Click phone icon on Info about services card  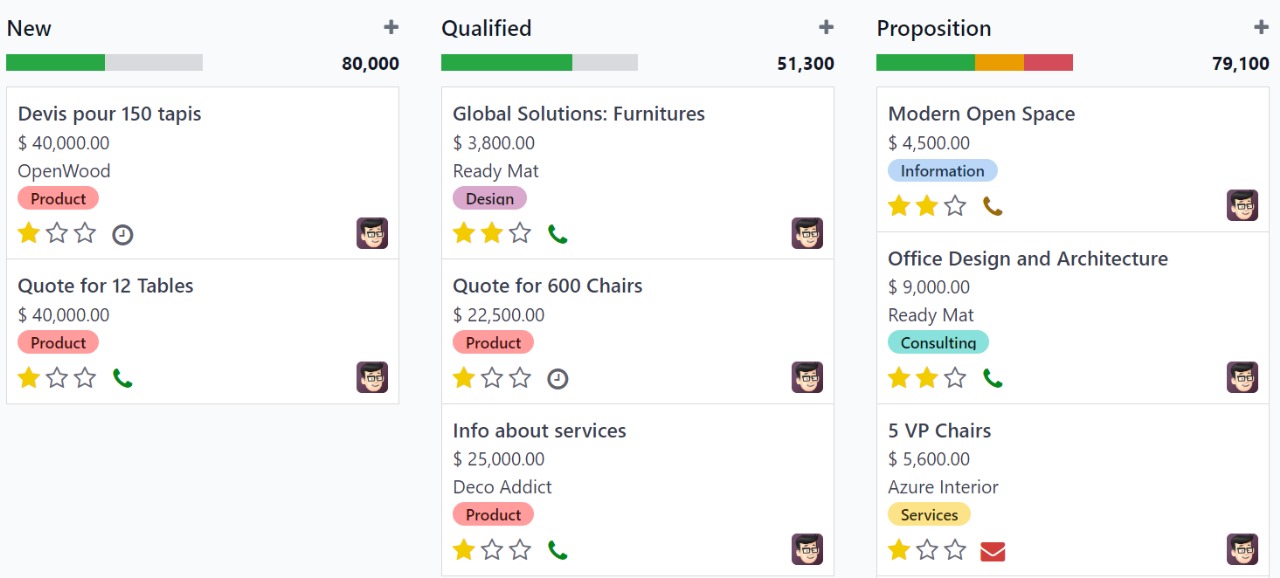coord(558,551)
